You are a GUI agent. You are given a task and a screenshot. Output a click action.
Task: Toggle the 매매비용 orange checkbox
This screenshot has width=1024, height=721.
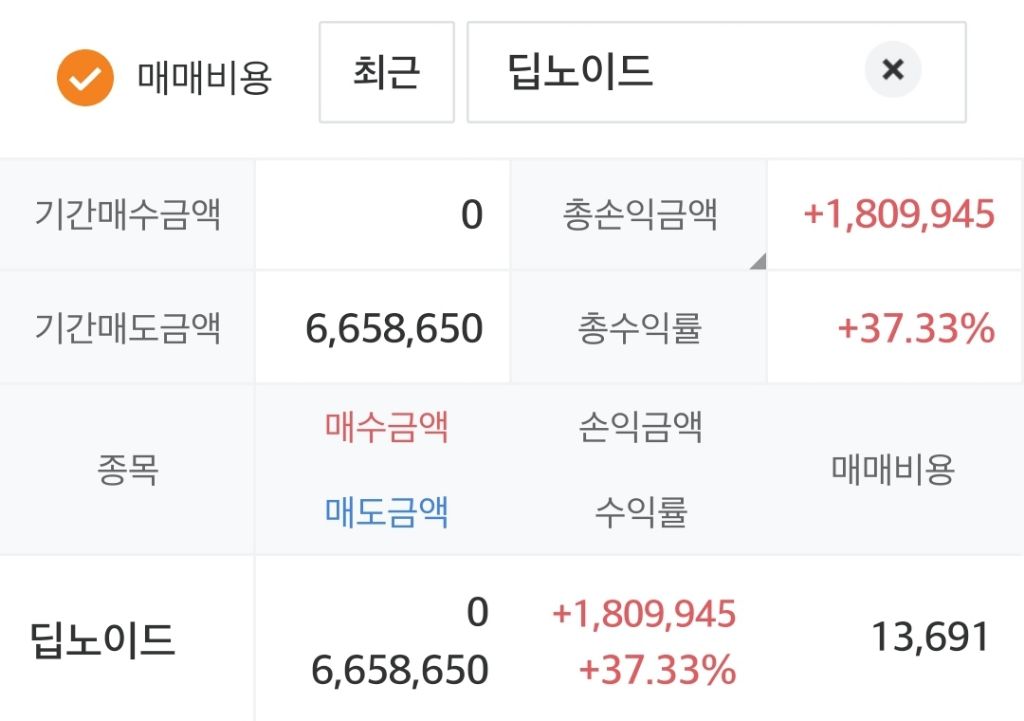click(85, 78)
